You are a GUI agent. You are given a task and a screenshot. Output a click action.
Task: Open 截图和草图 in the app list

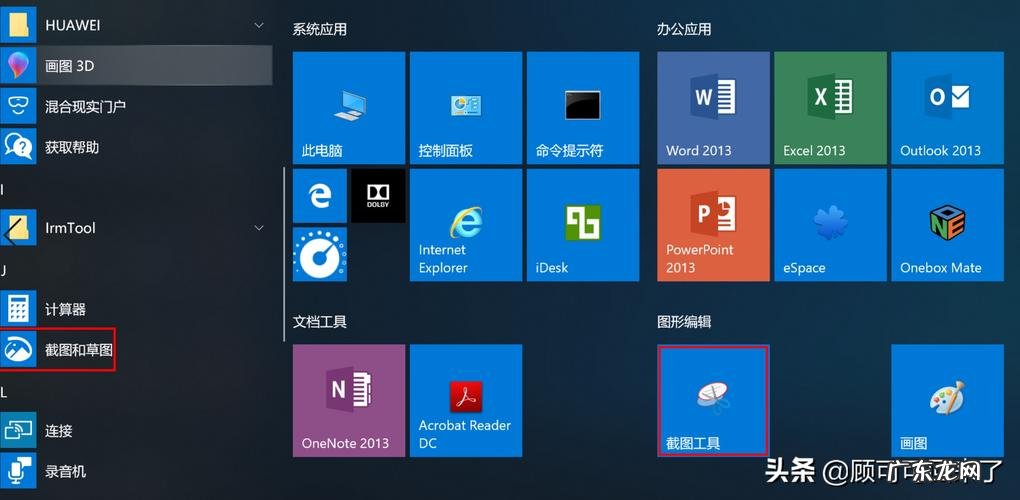[x=136, y=350]
